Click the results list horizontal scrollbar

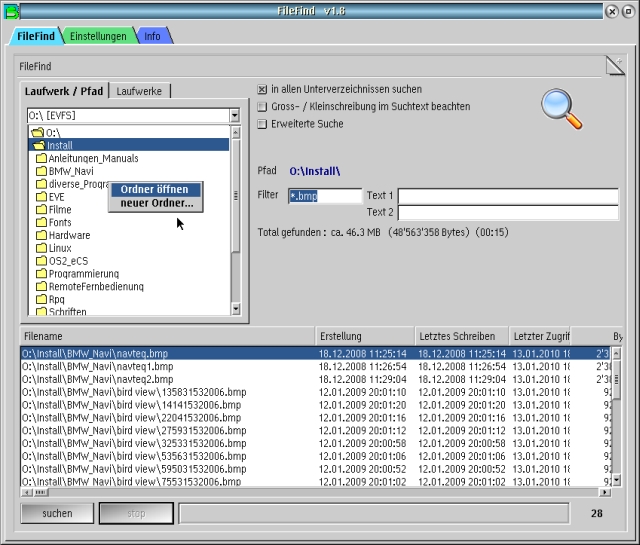click(x=300, y=492)
